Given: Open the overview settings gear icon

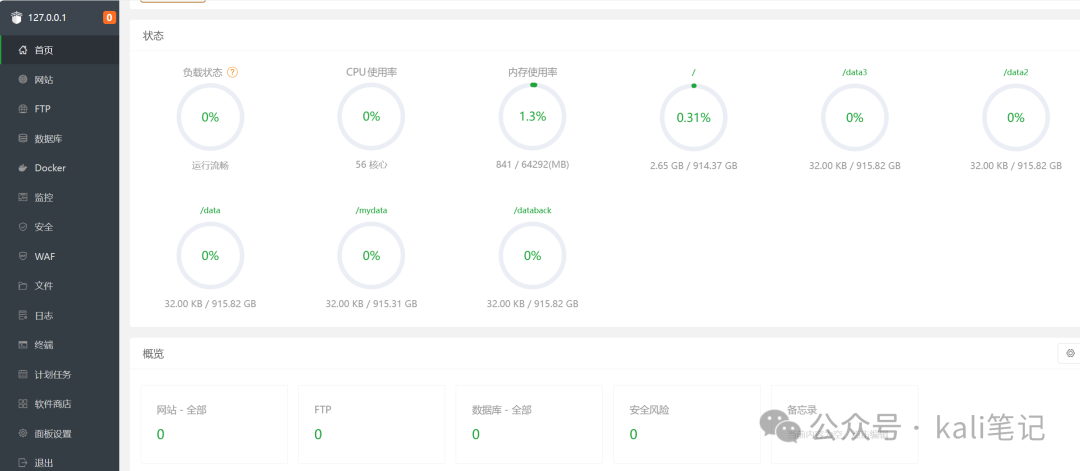Looking at the screenshot, I should [1070, 353].
